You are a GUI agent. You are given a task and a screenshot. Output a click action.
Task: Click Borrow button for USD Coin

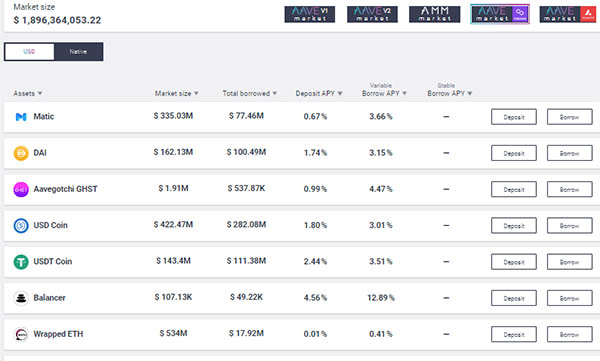[569, 225]
